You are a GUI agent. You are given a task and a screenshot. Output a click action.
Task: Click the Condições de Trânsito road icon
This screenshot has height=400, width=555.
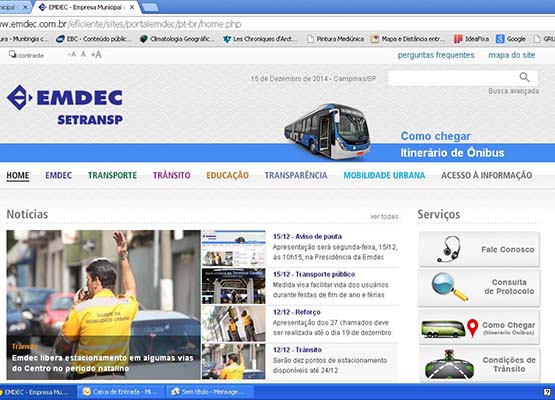[x=449, y=365]
